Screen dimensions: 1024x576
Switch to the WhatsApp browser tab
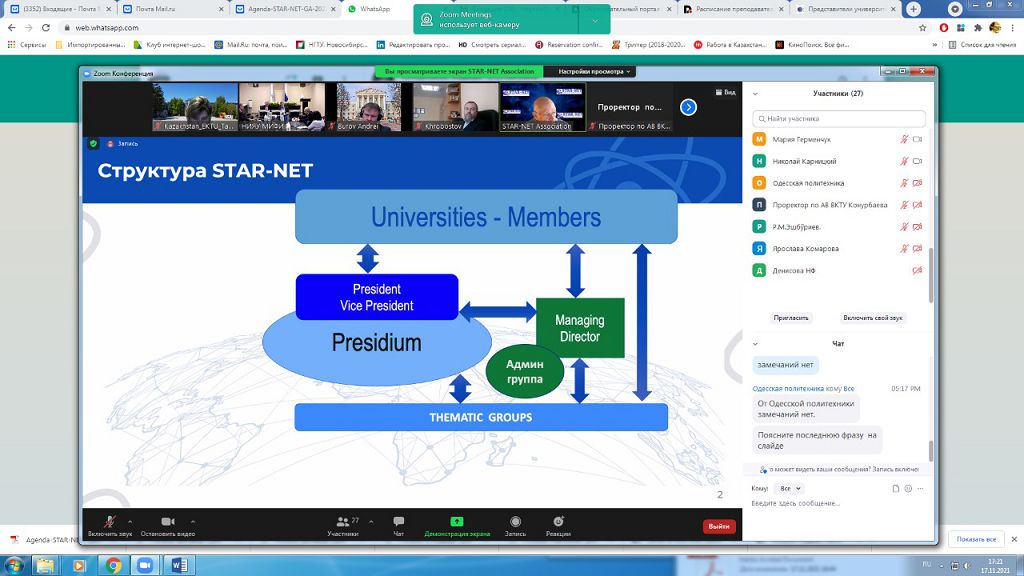394,9
